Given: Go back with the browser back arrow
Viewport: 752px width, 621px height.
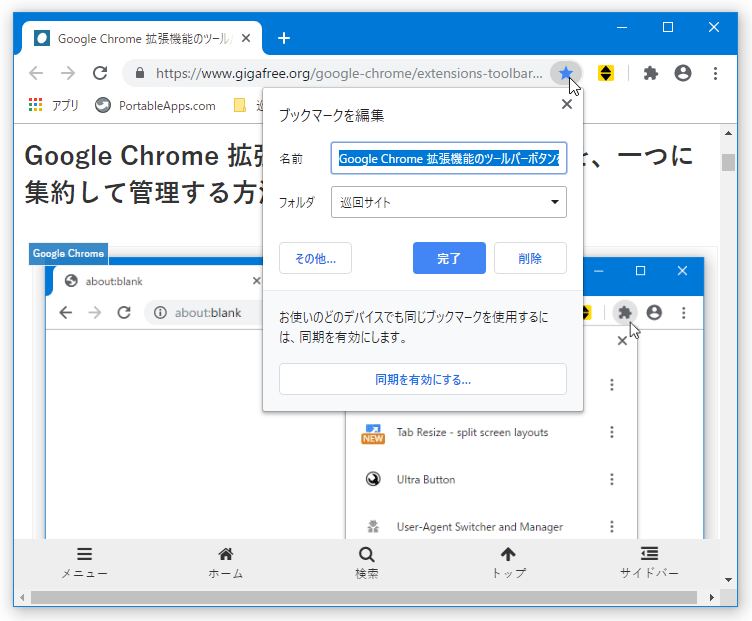Looking at the screenshot, I should point(36,73).
